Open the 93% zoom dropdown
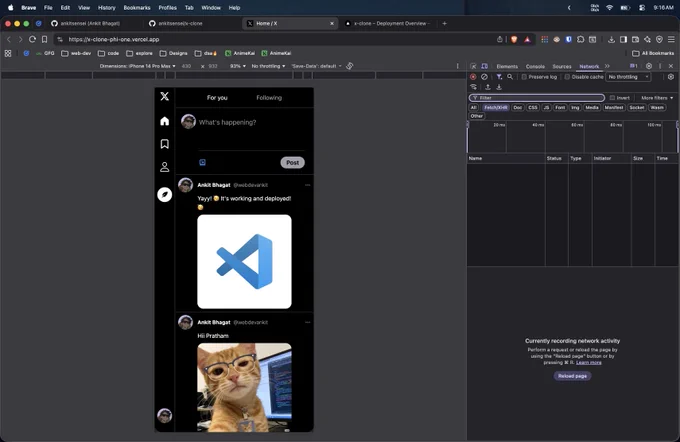The height and width of the screenshot is (442, 680). click(x=238, y=66)
